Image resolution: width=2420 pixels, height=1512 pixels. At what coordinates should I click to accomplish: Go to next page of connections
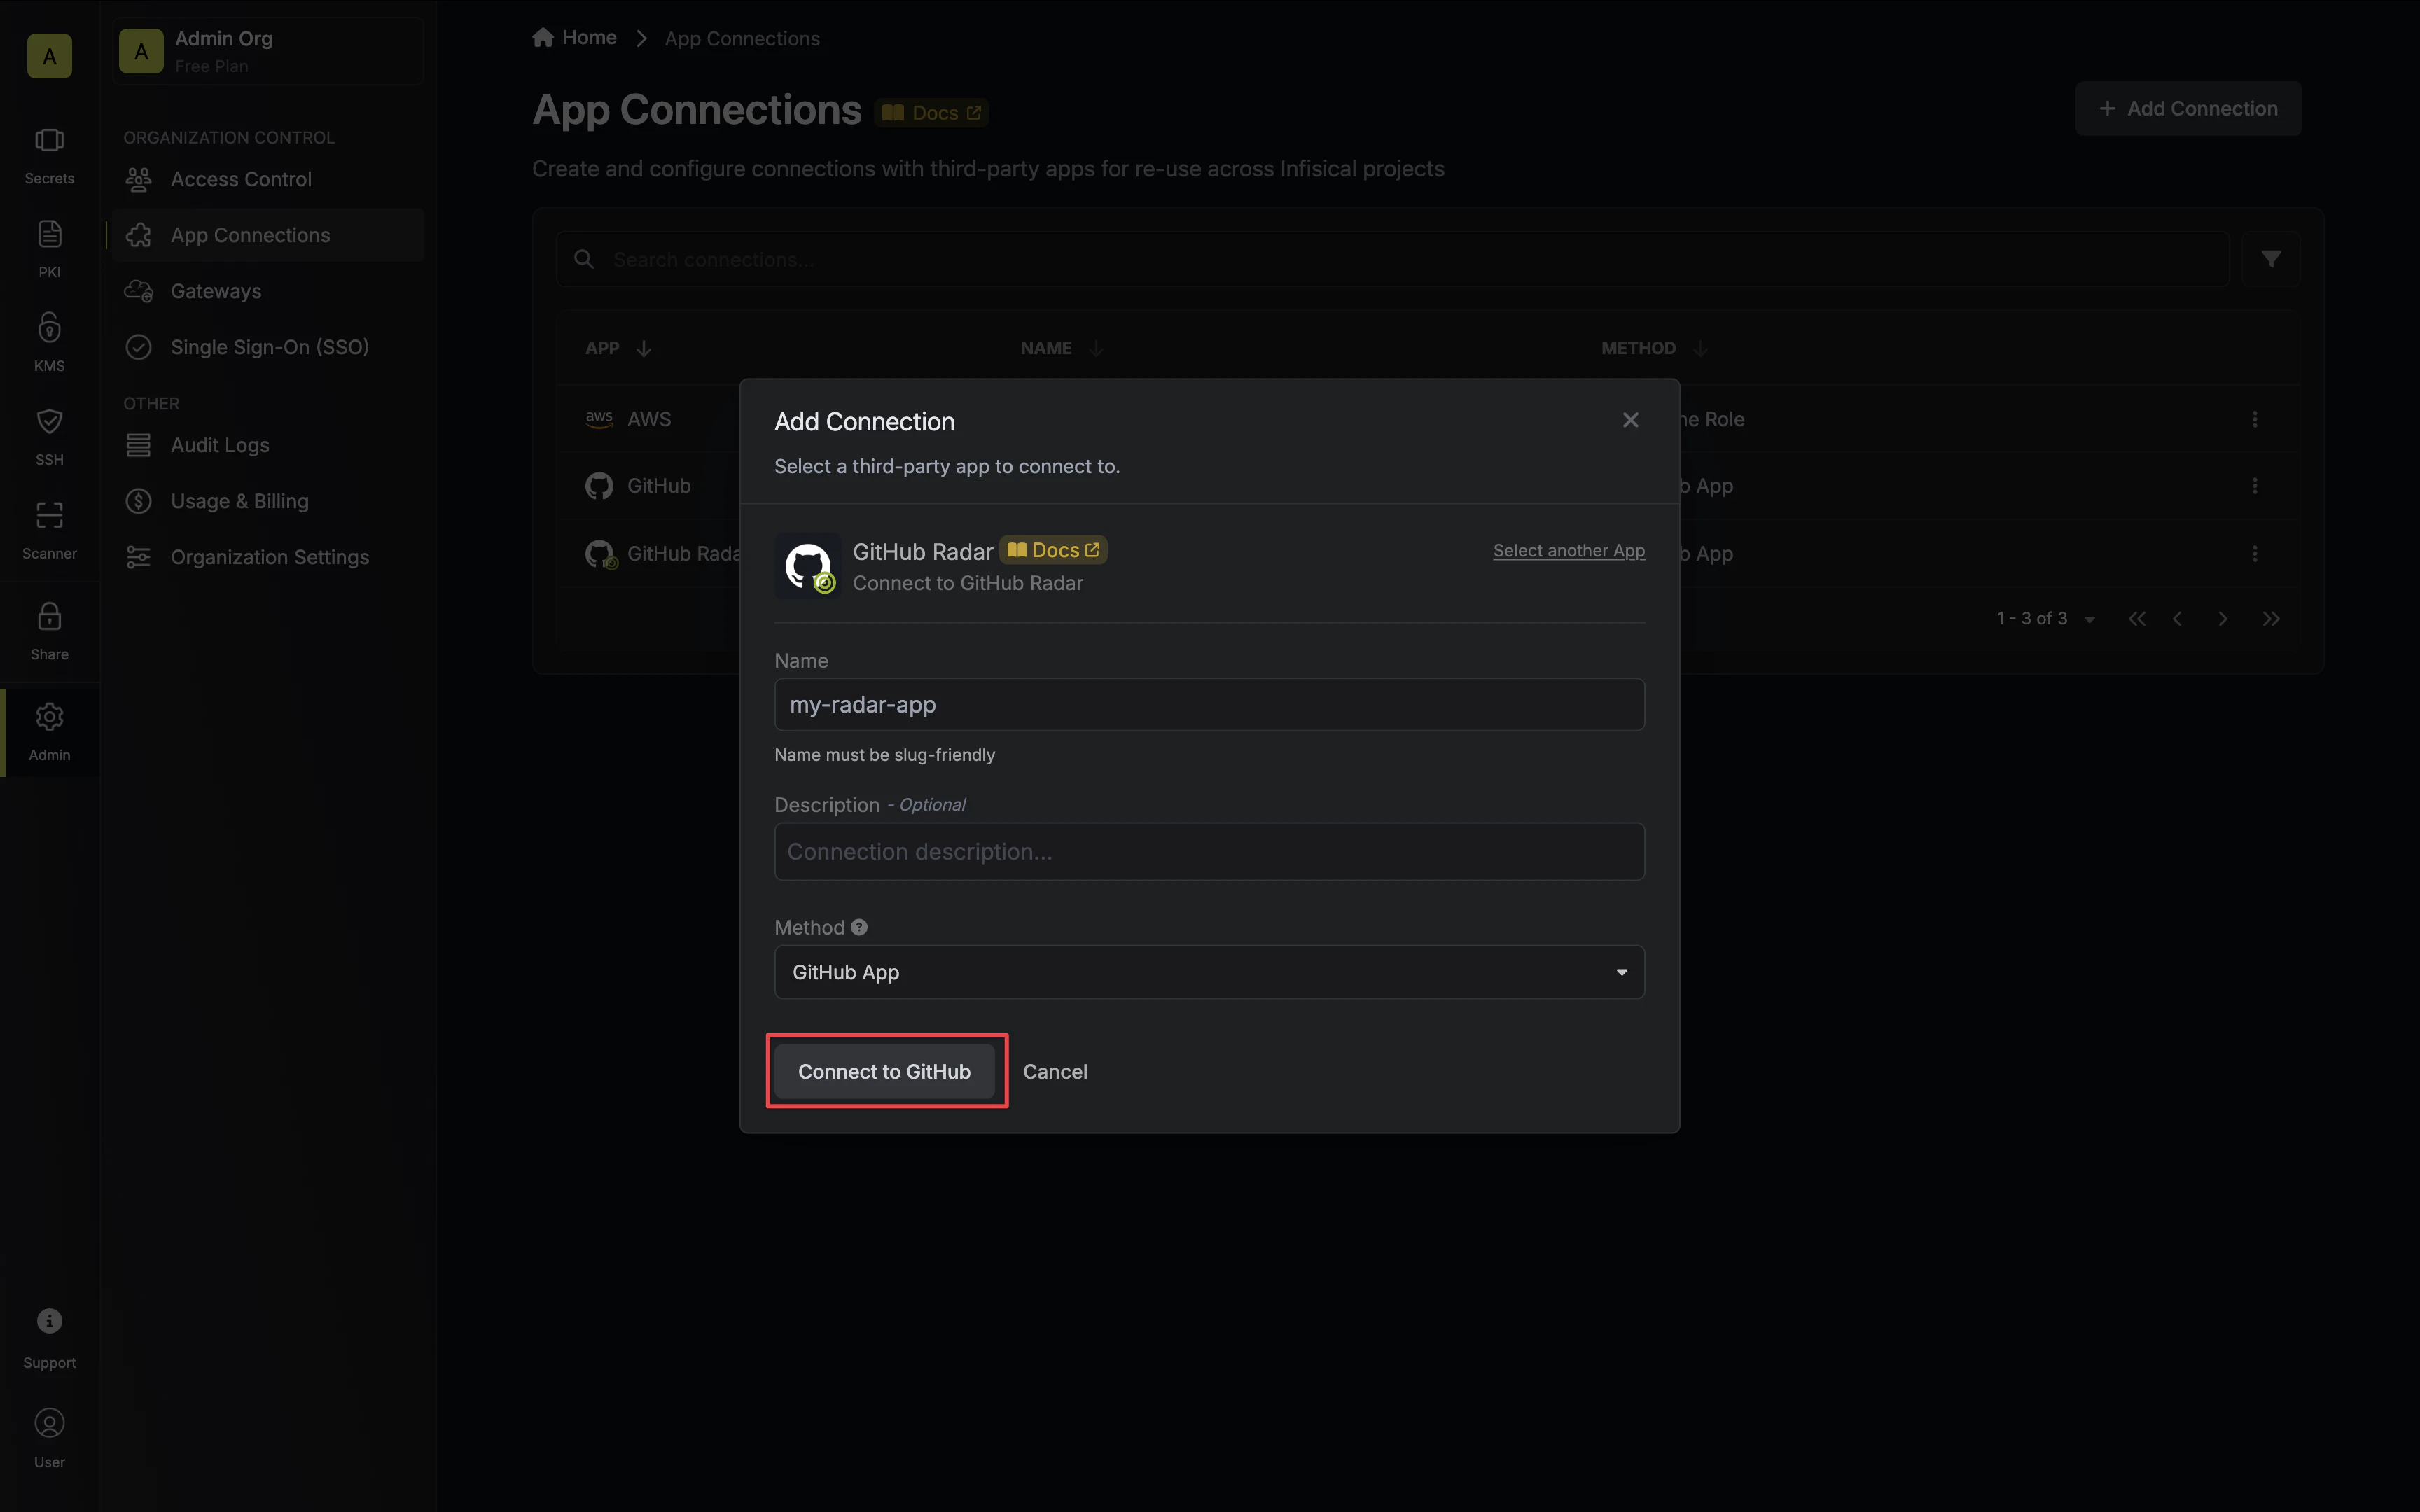pyautogui.click(x=2223, y=619)
